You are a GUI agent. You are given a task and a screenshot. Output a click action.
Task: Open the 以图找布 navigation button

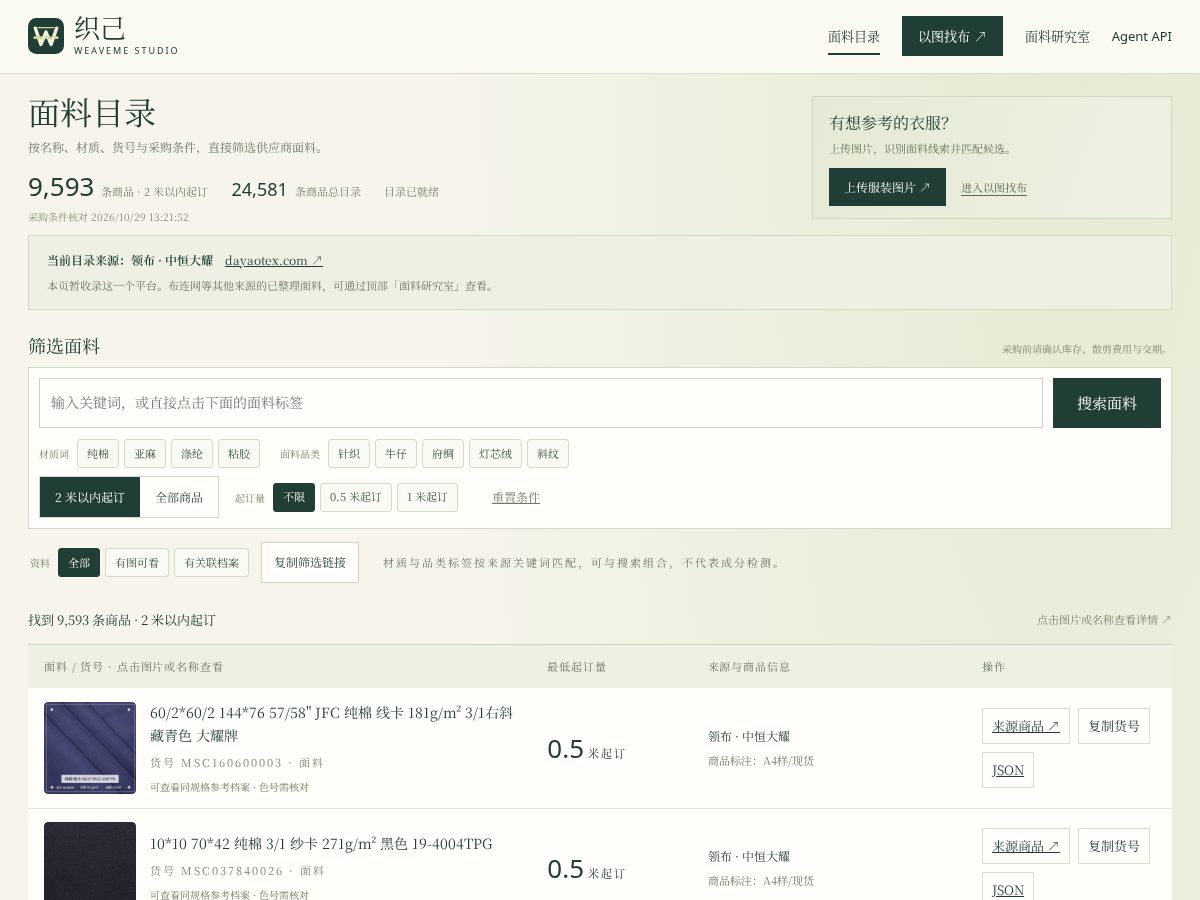952,36
